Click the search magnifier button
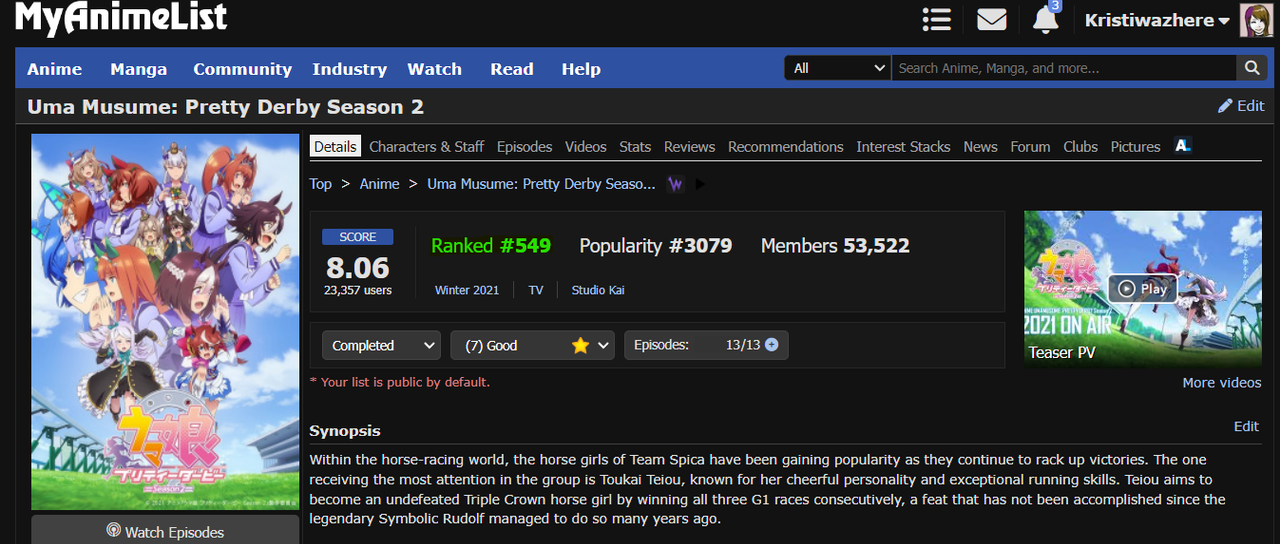The width and height of the screenshot is (1280, 544). pos(1251,68)
